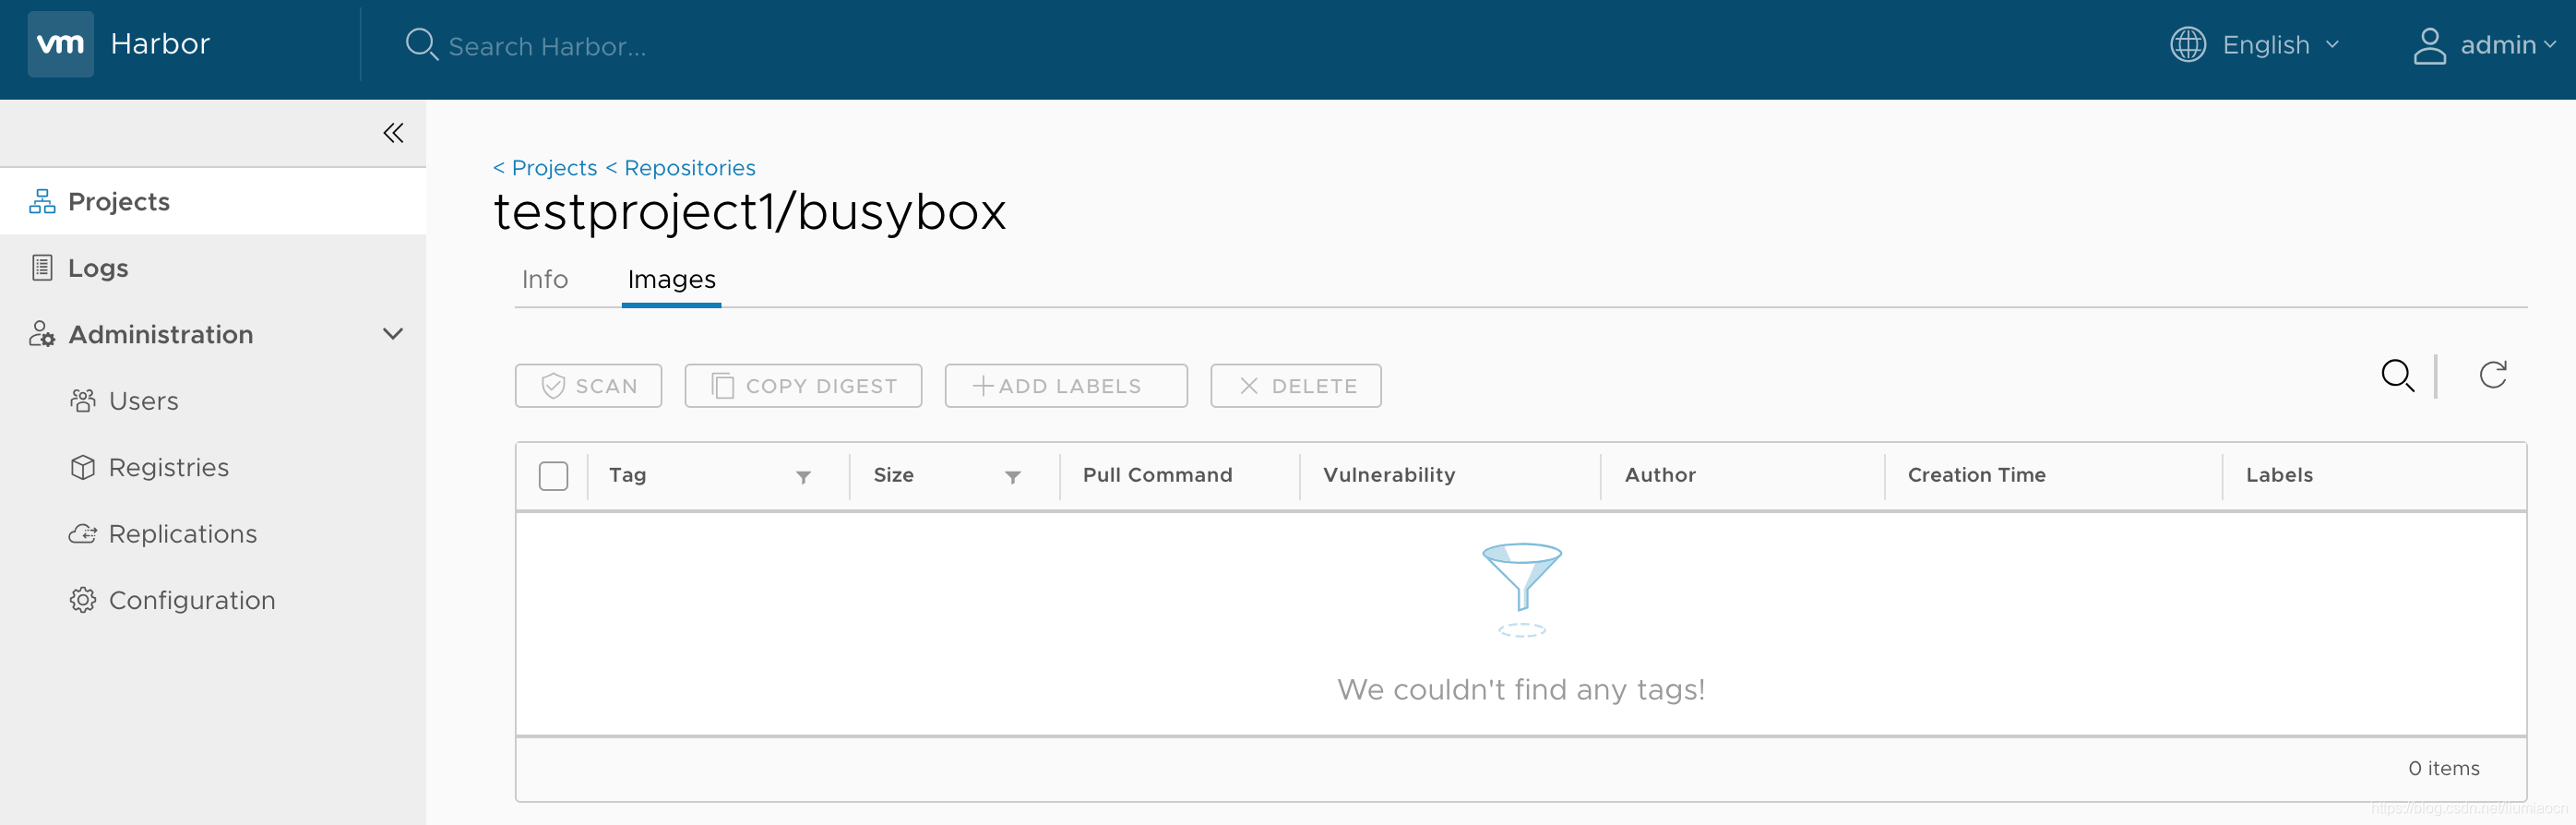
Task: Click the COPY DIGEST button
Action: 803,386
